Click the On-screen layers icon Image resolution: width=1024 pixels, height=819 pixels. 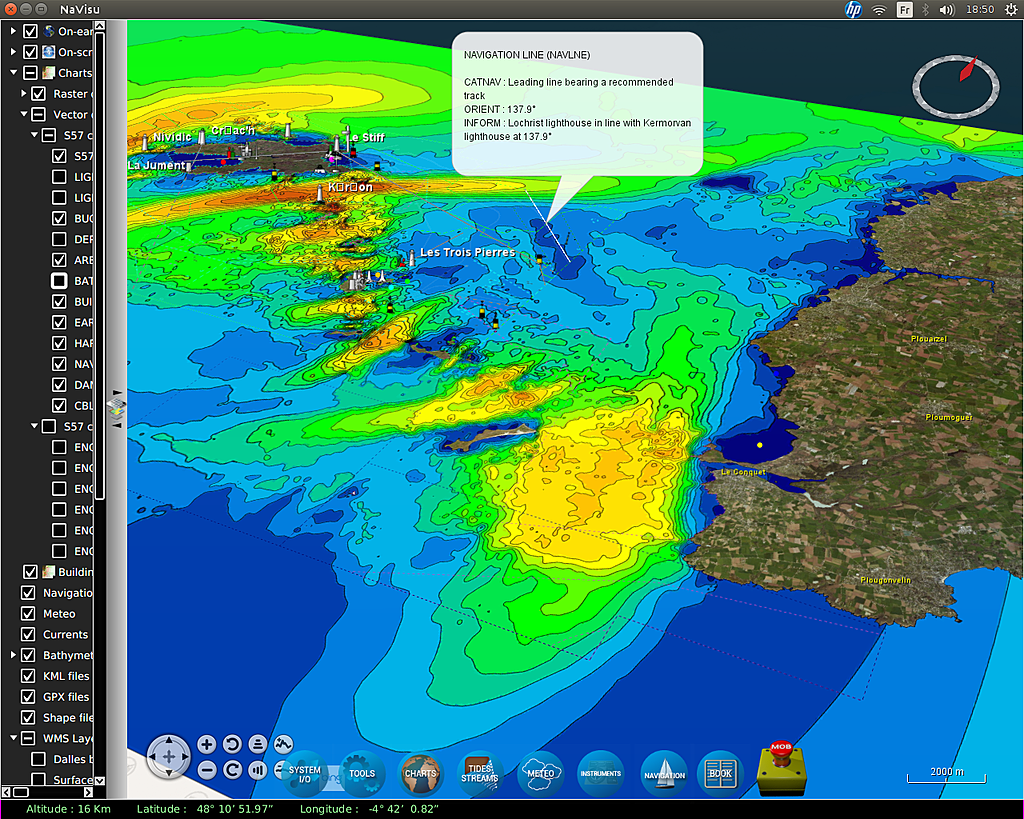(x=49, y=52)
